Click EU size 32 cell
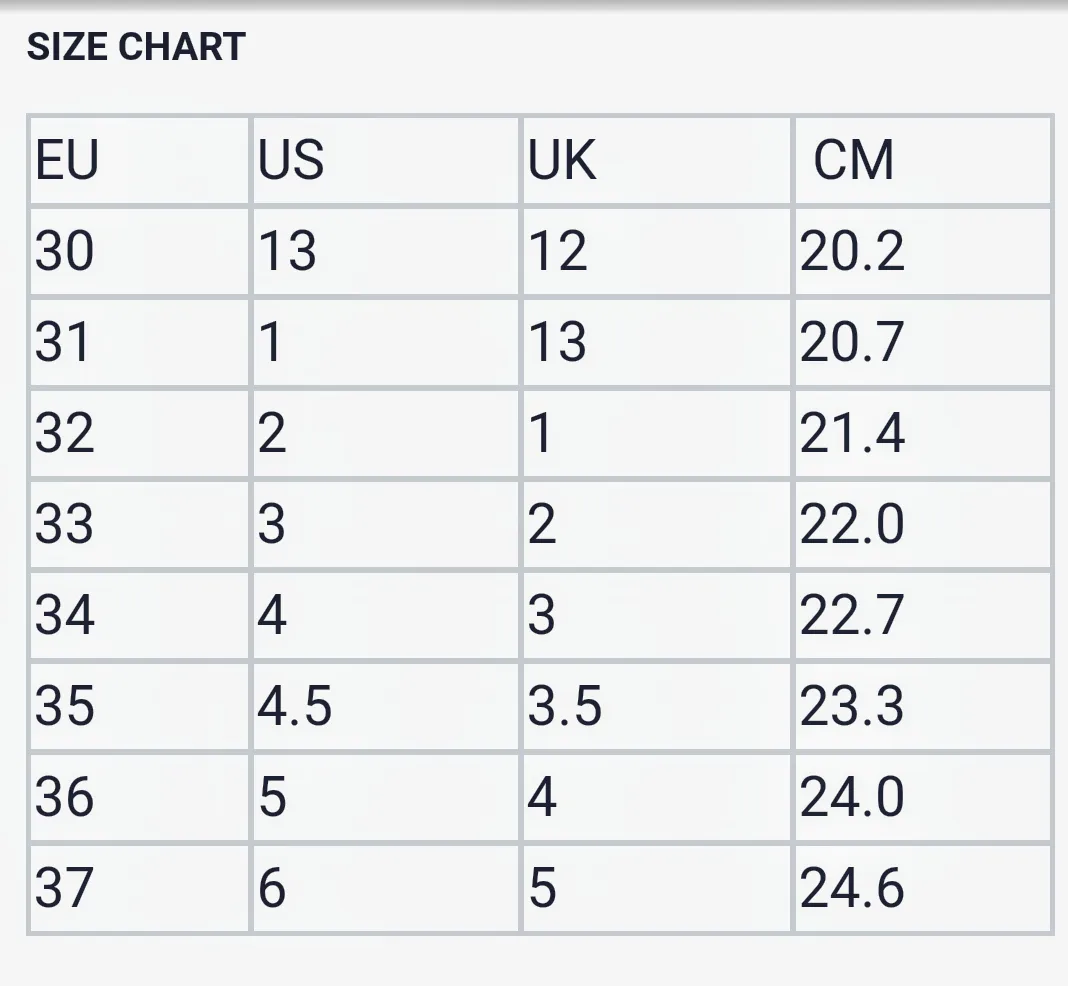1068x986 pixels. (139, 433)
